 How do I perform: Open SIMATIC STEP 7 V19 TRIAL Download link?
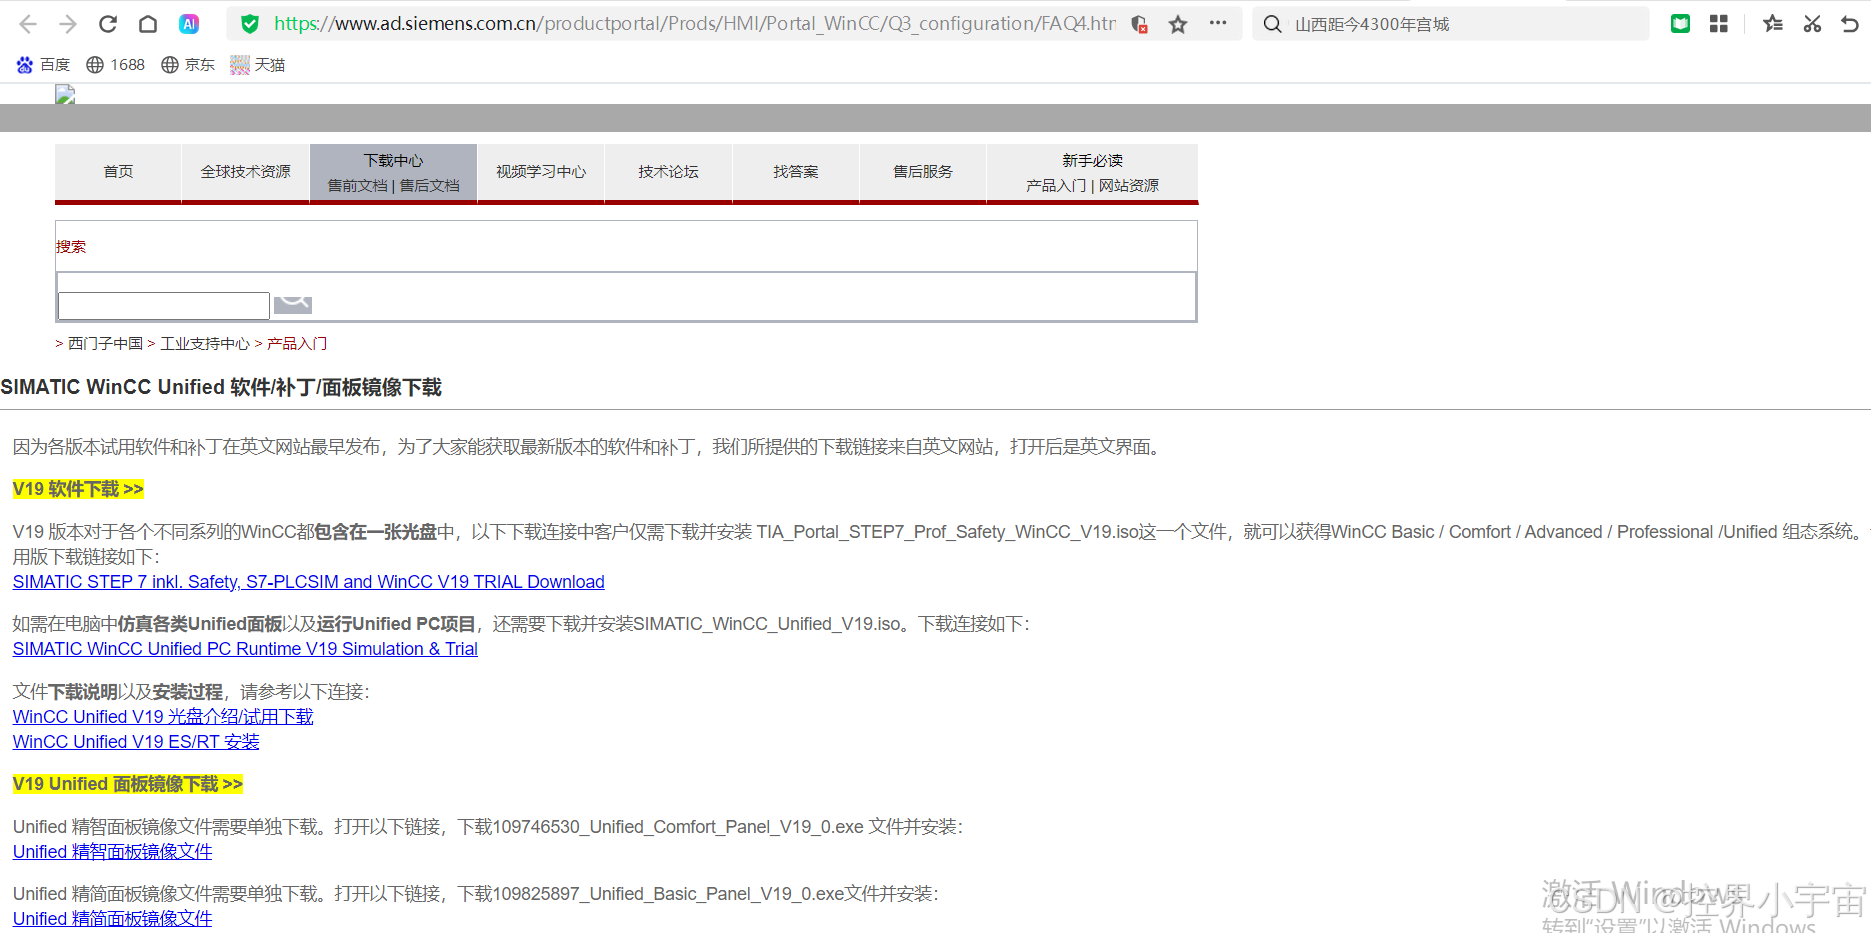pyautogui.click(x=308, y=582)
